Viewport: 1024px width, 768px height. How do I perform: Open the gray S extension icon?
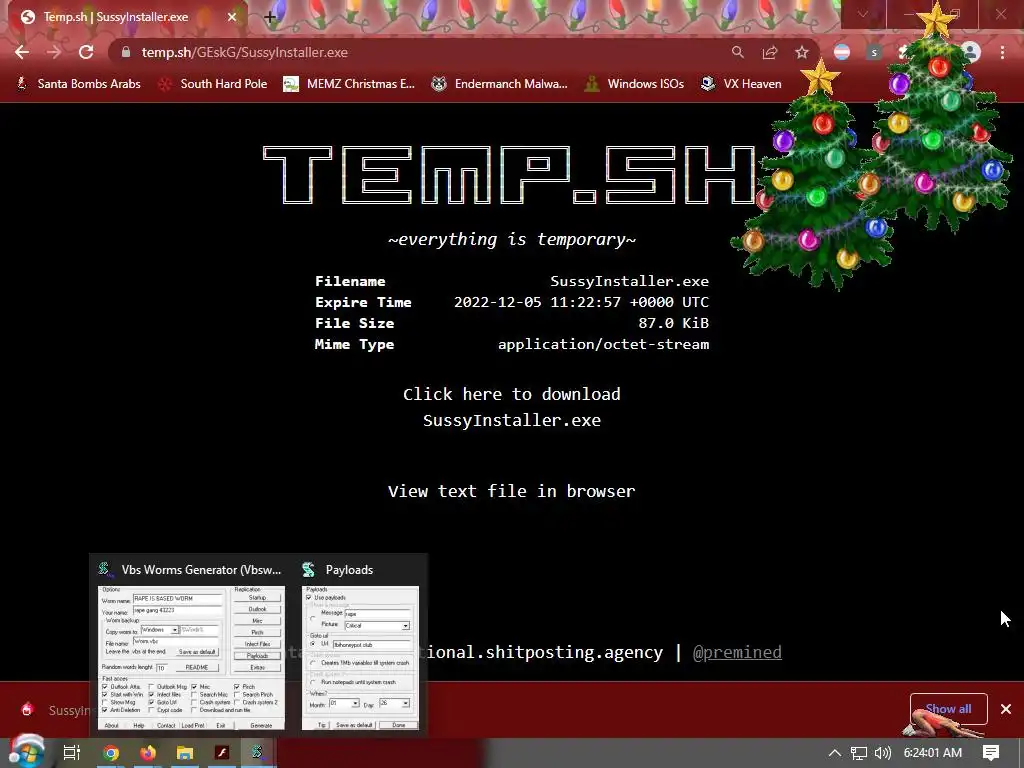874,52
